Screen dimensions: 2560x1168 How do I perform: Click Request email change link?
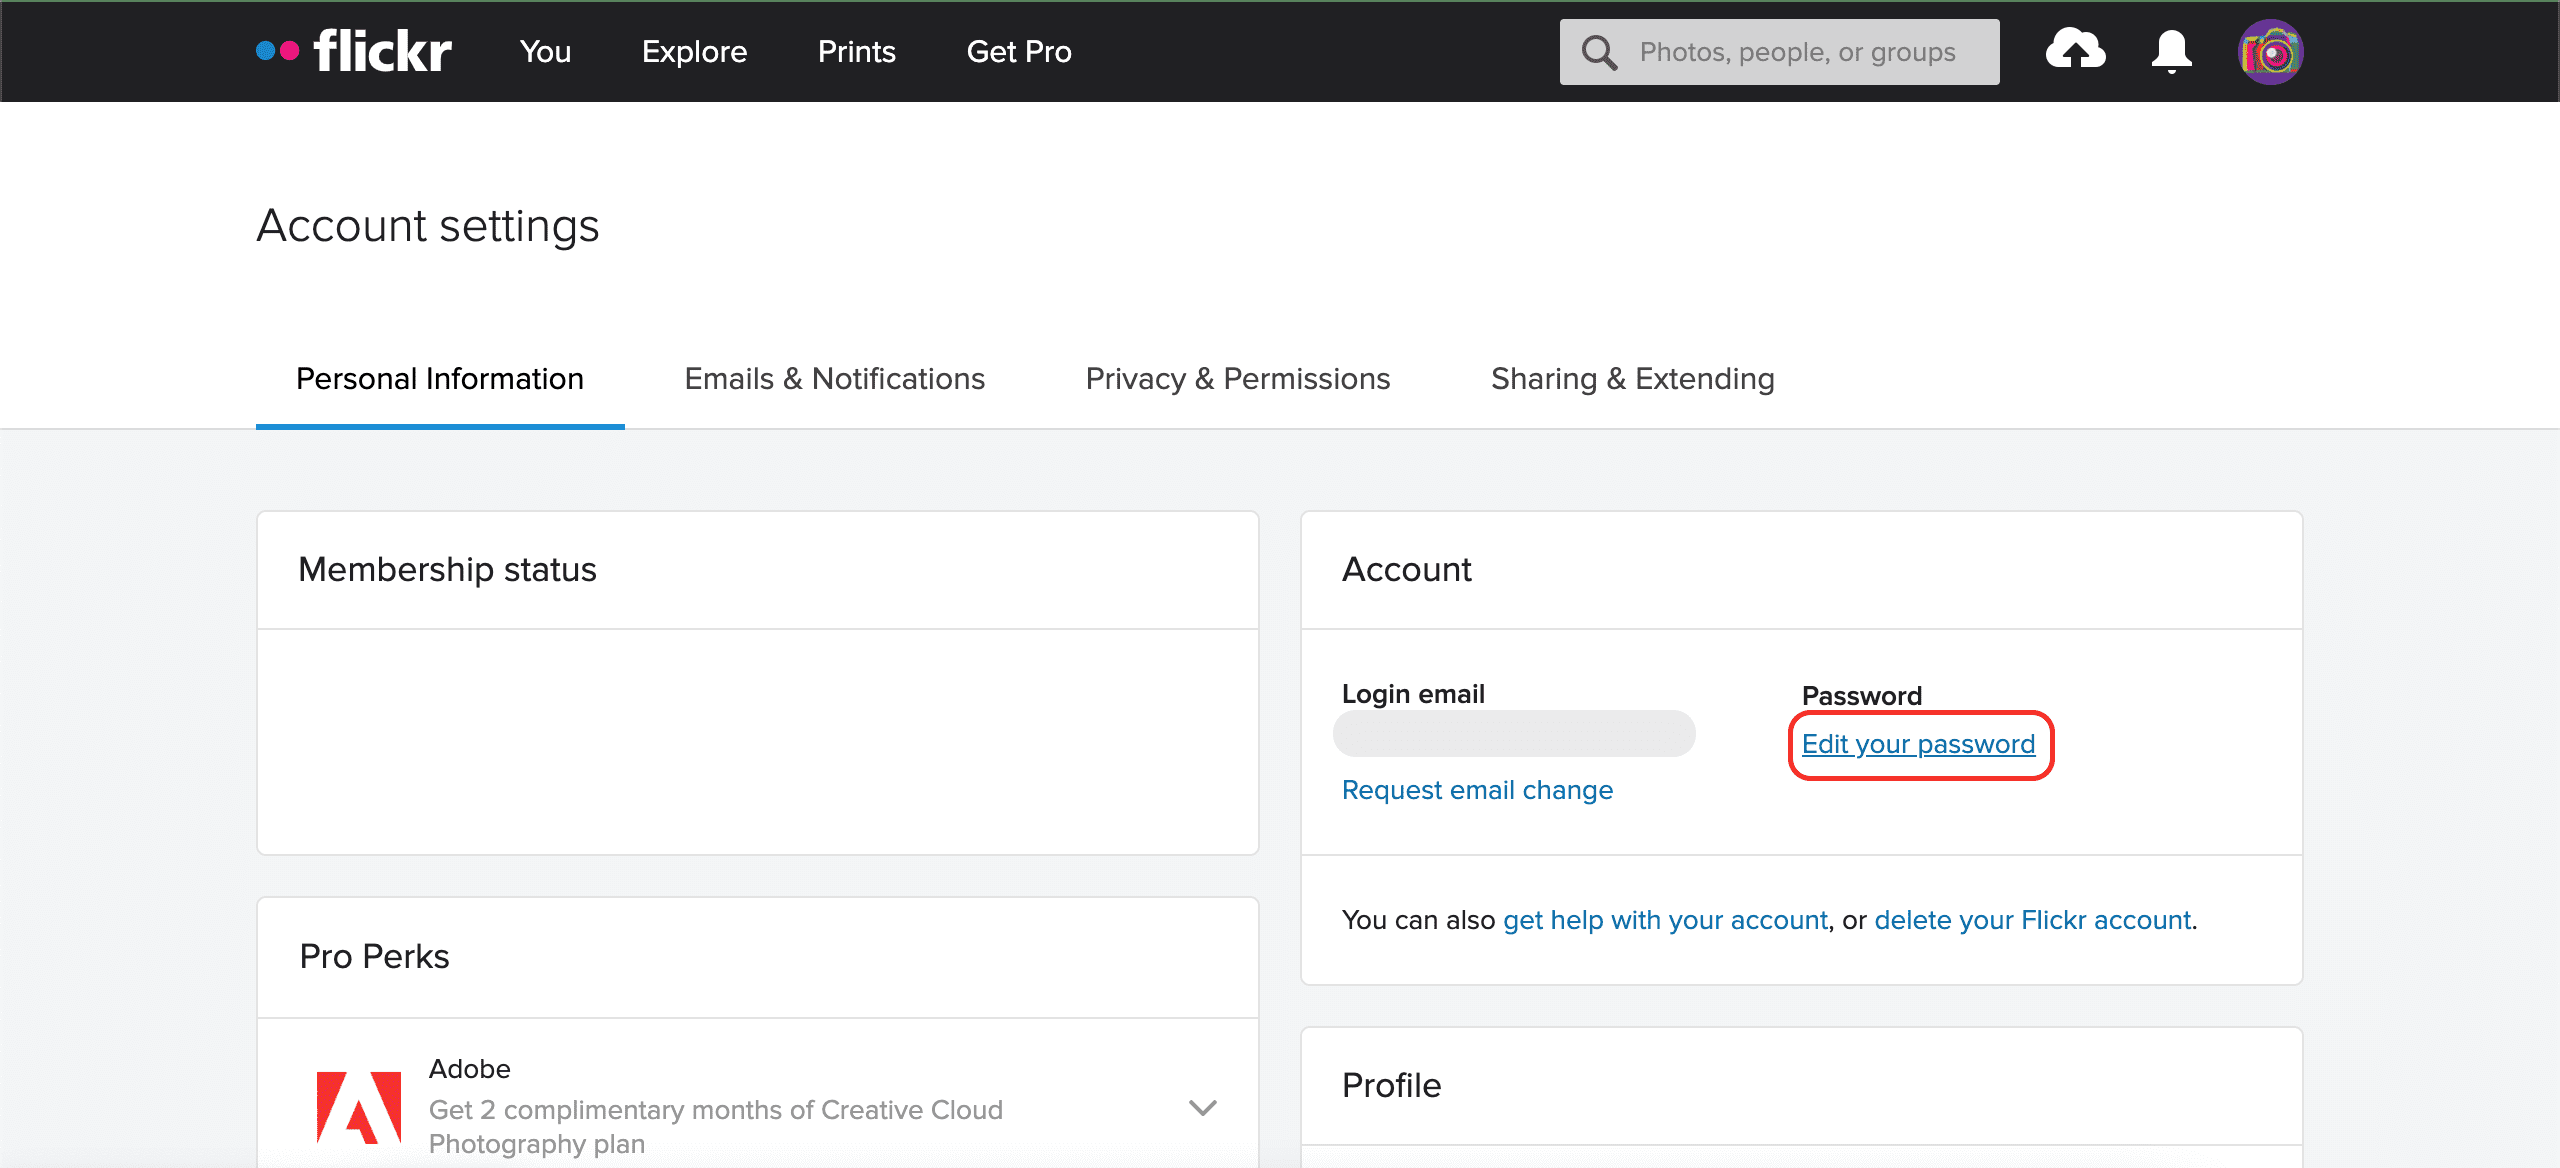coord(1477,790)
